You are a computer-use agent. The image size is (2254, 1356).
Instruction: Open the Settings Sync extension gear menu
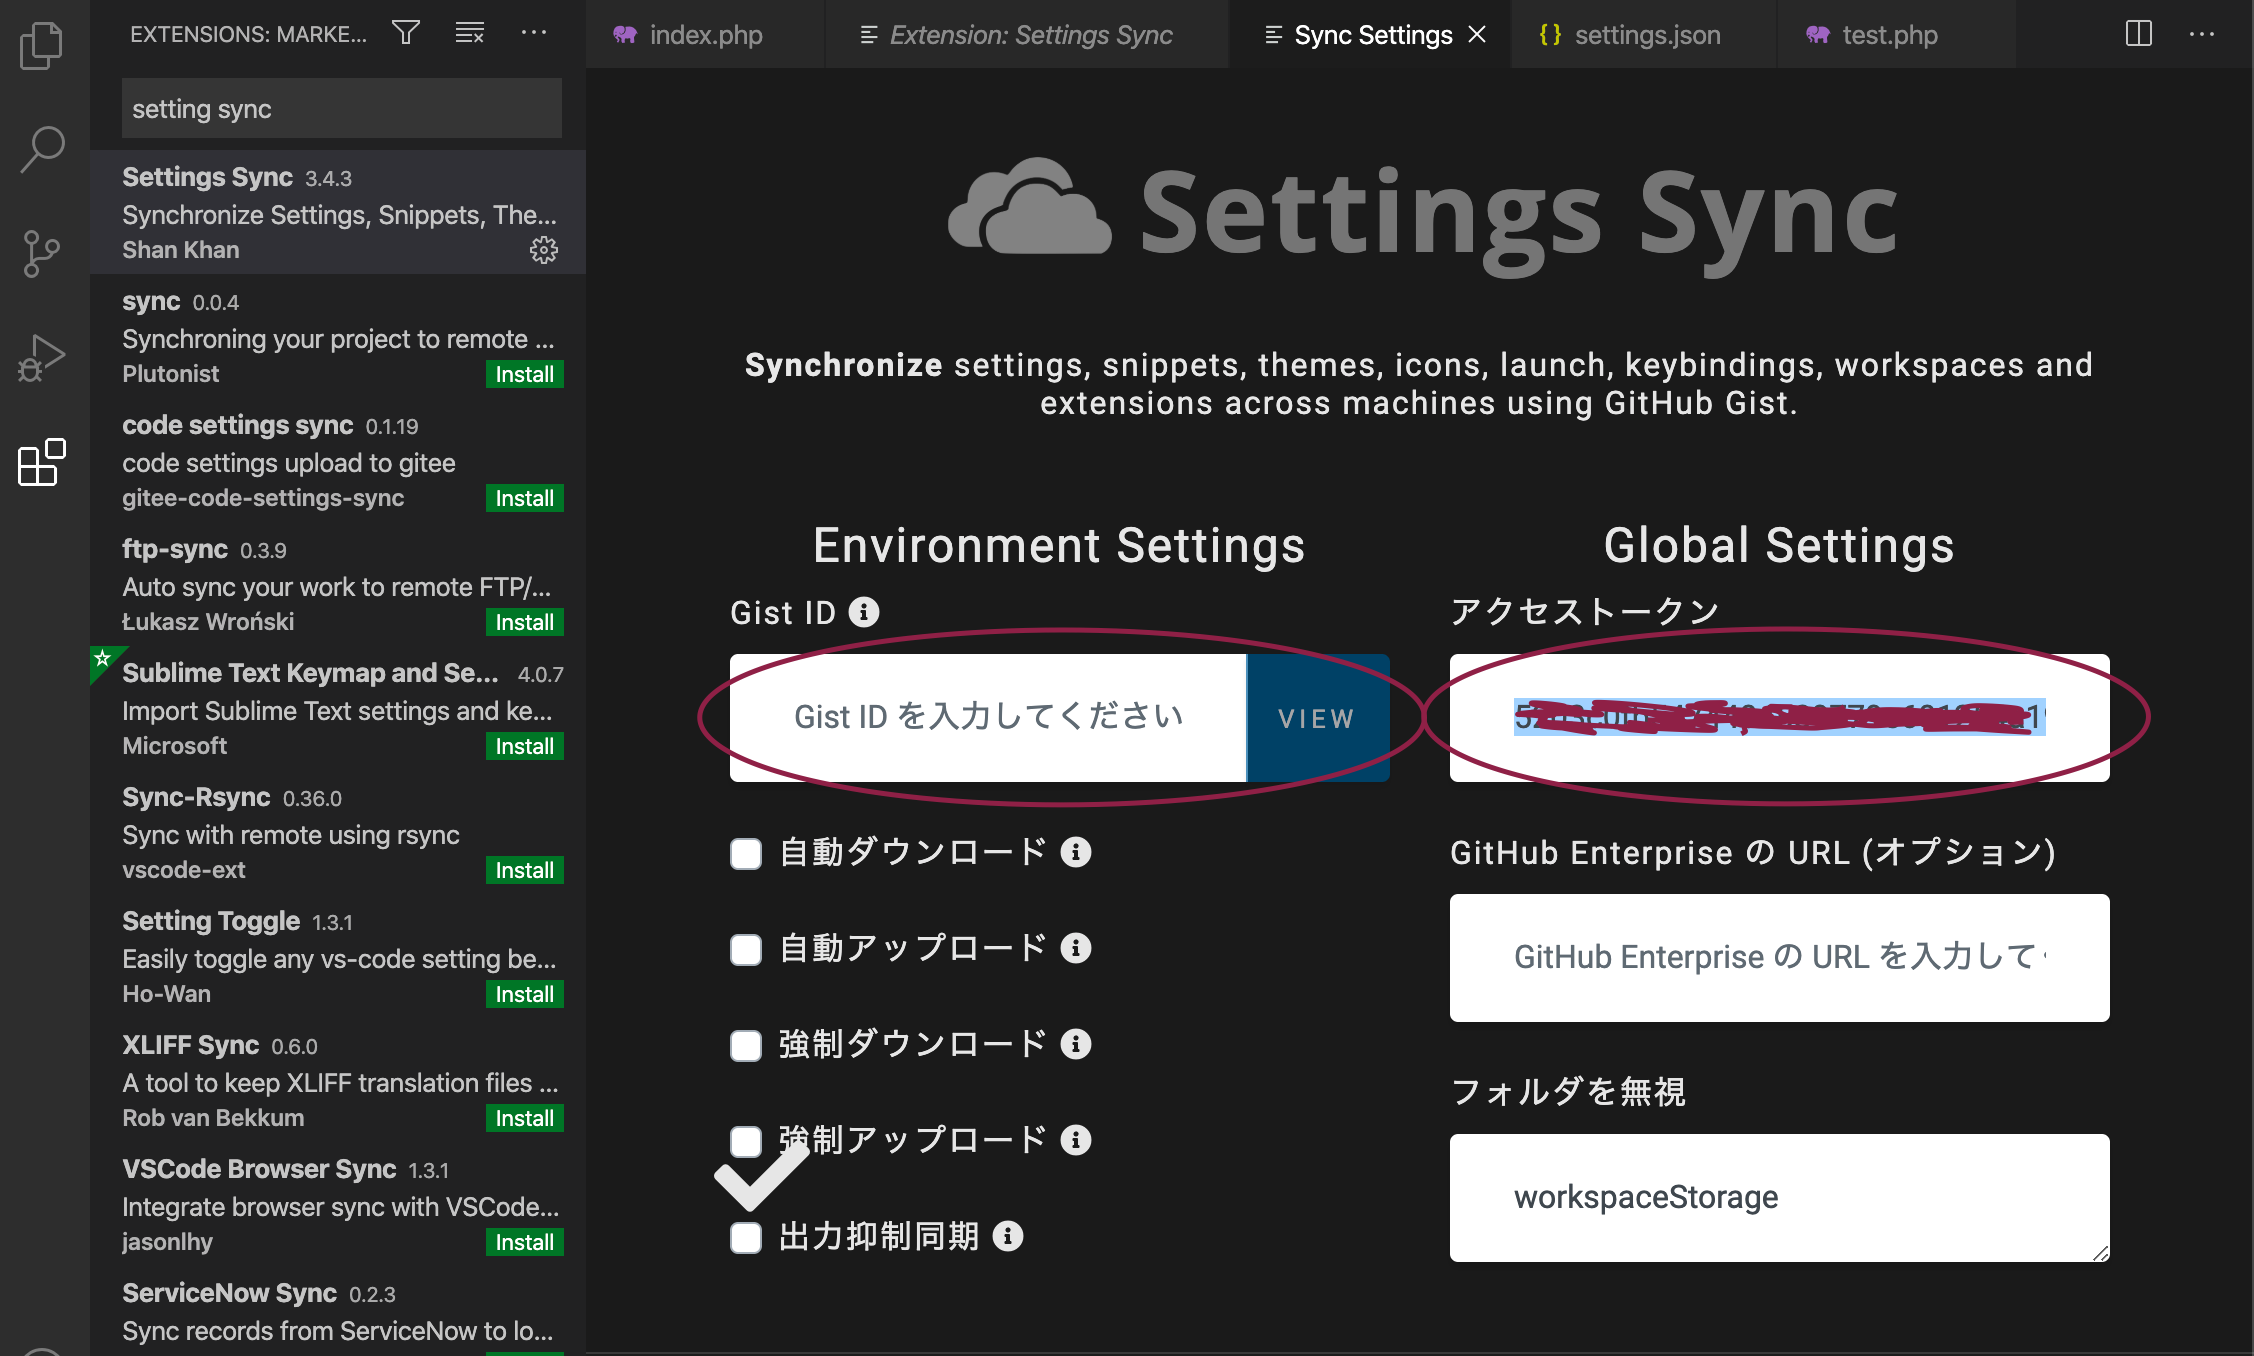click(x=543, y=251)
